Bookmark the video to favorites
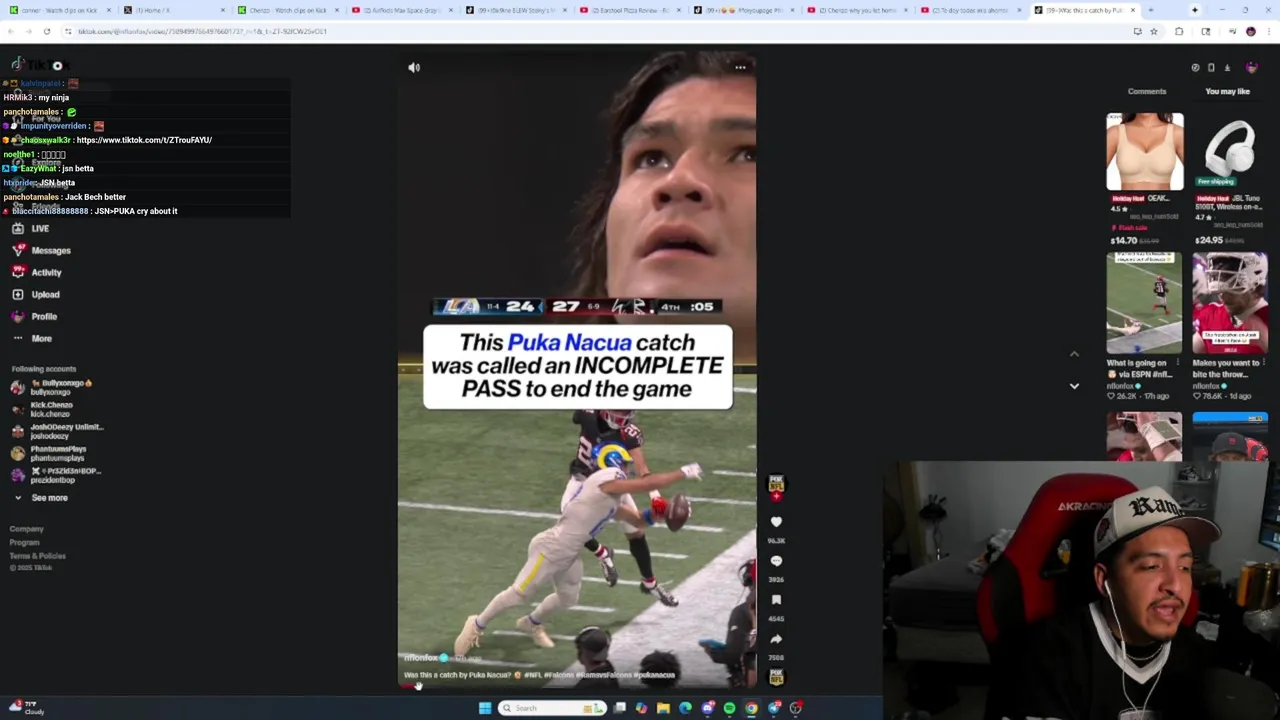This screenshot has height=720, width=1280. [x=776, y=600]
